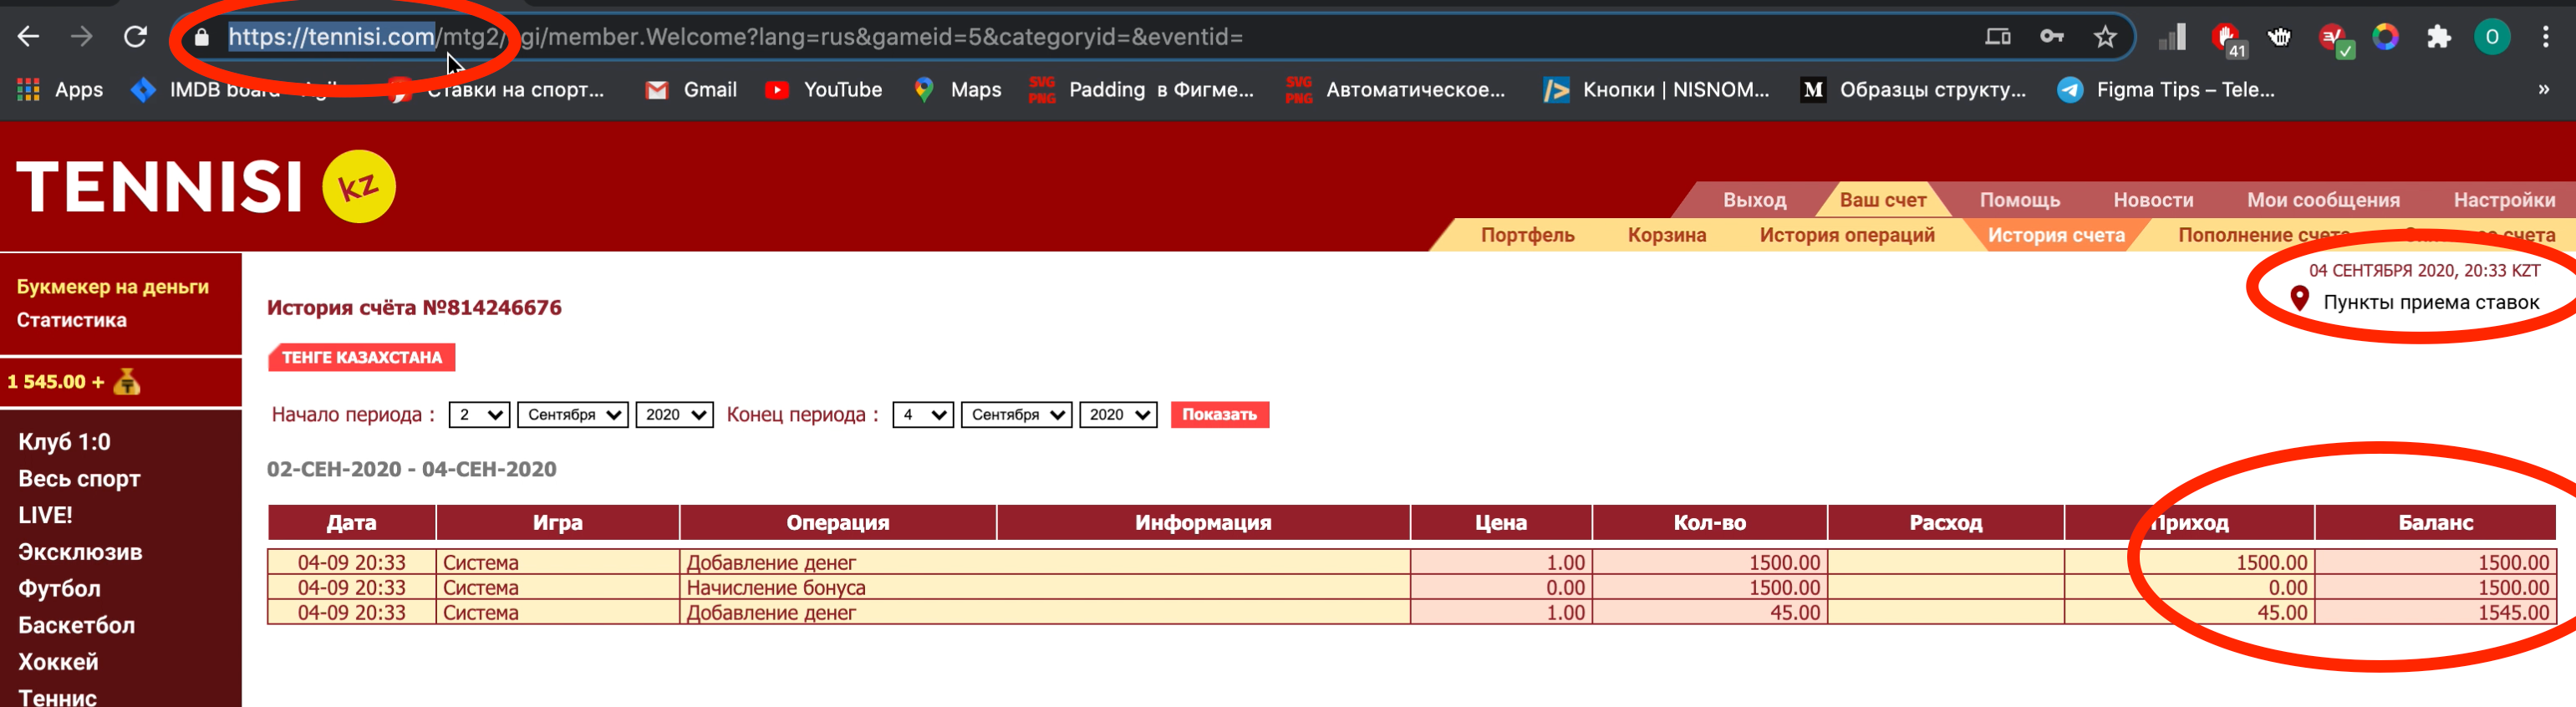Click the Tennisi KZ logo
The image size is (2576, 707).
click(206, 186)
